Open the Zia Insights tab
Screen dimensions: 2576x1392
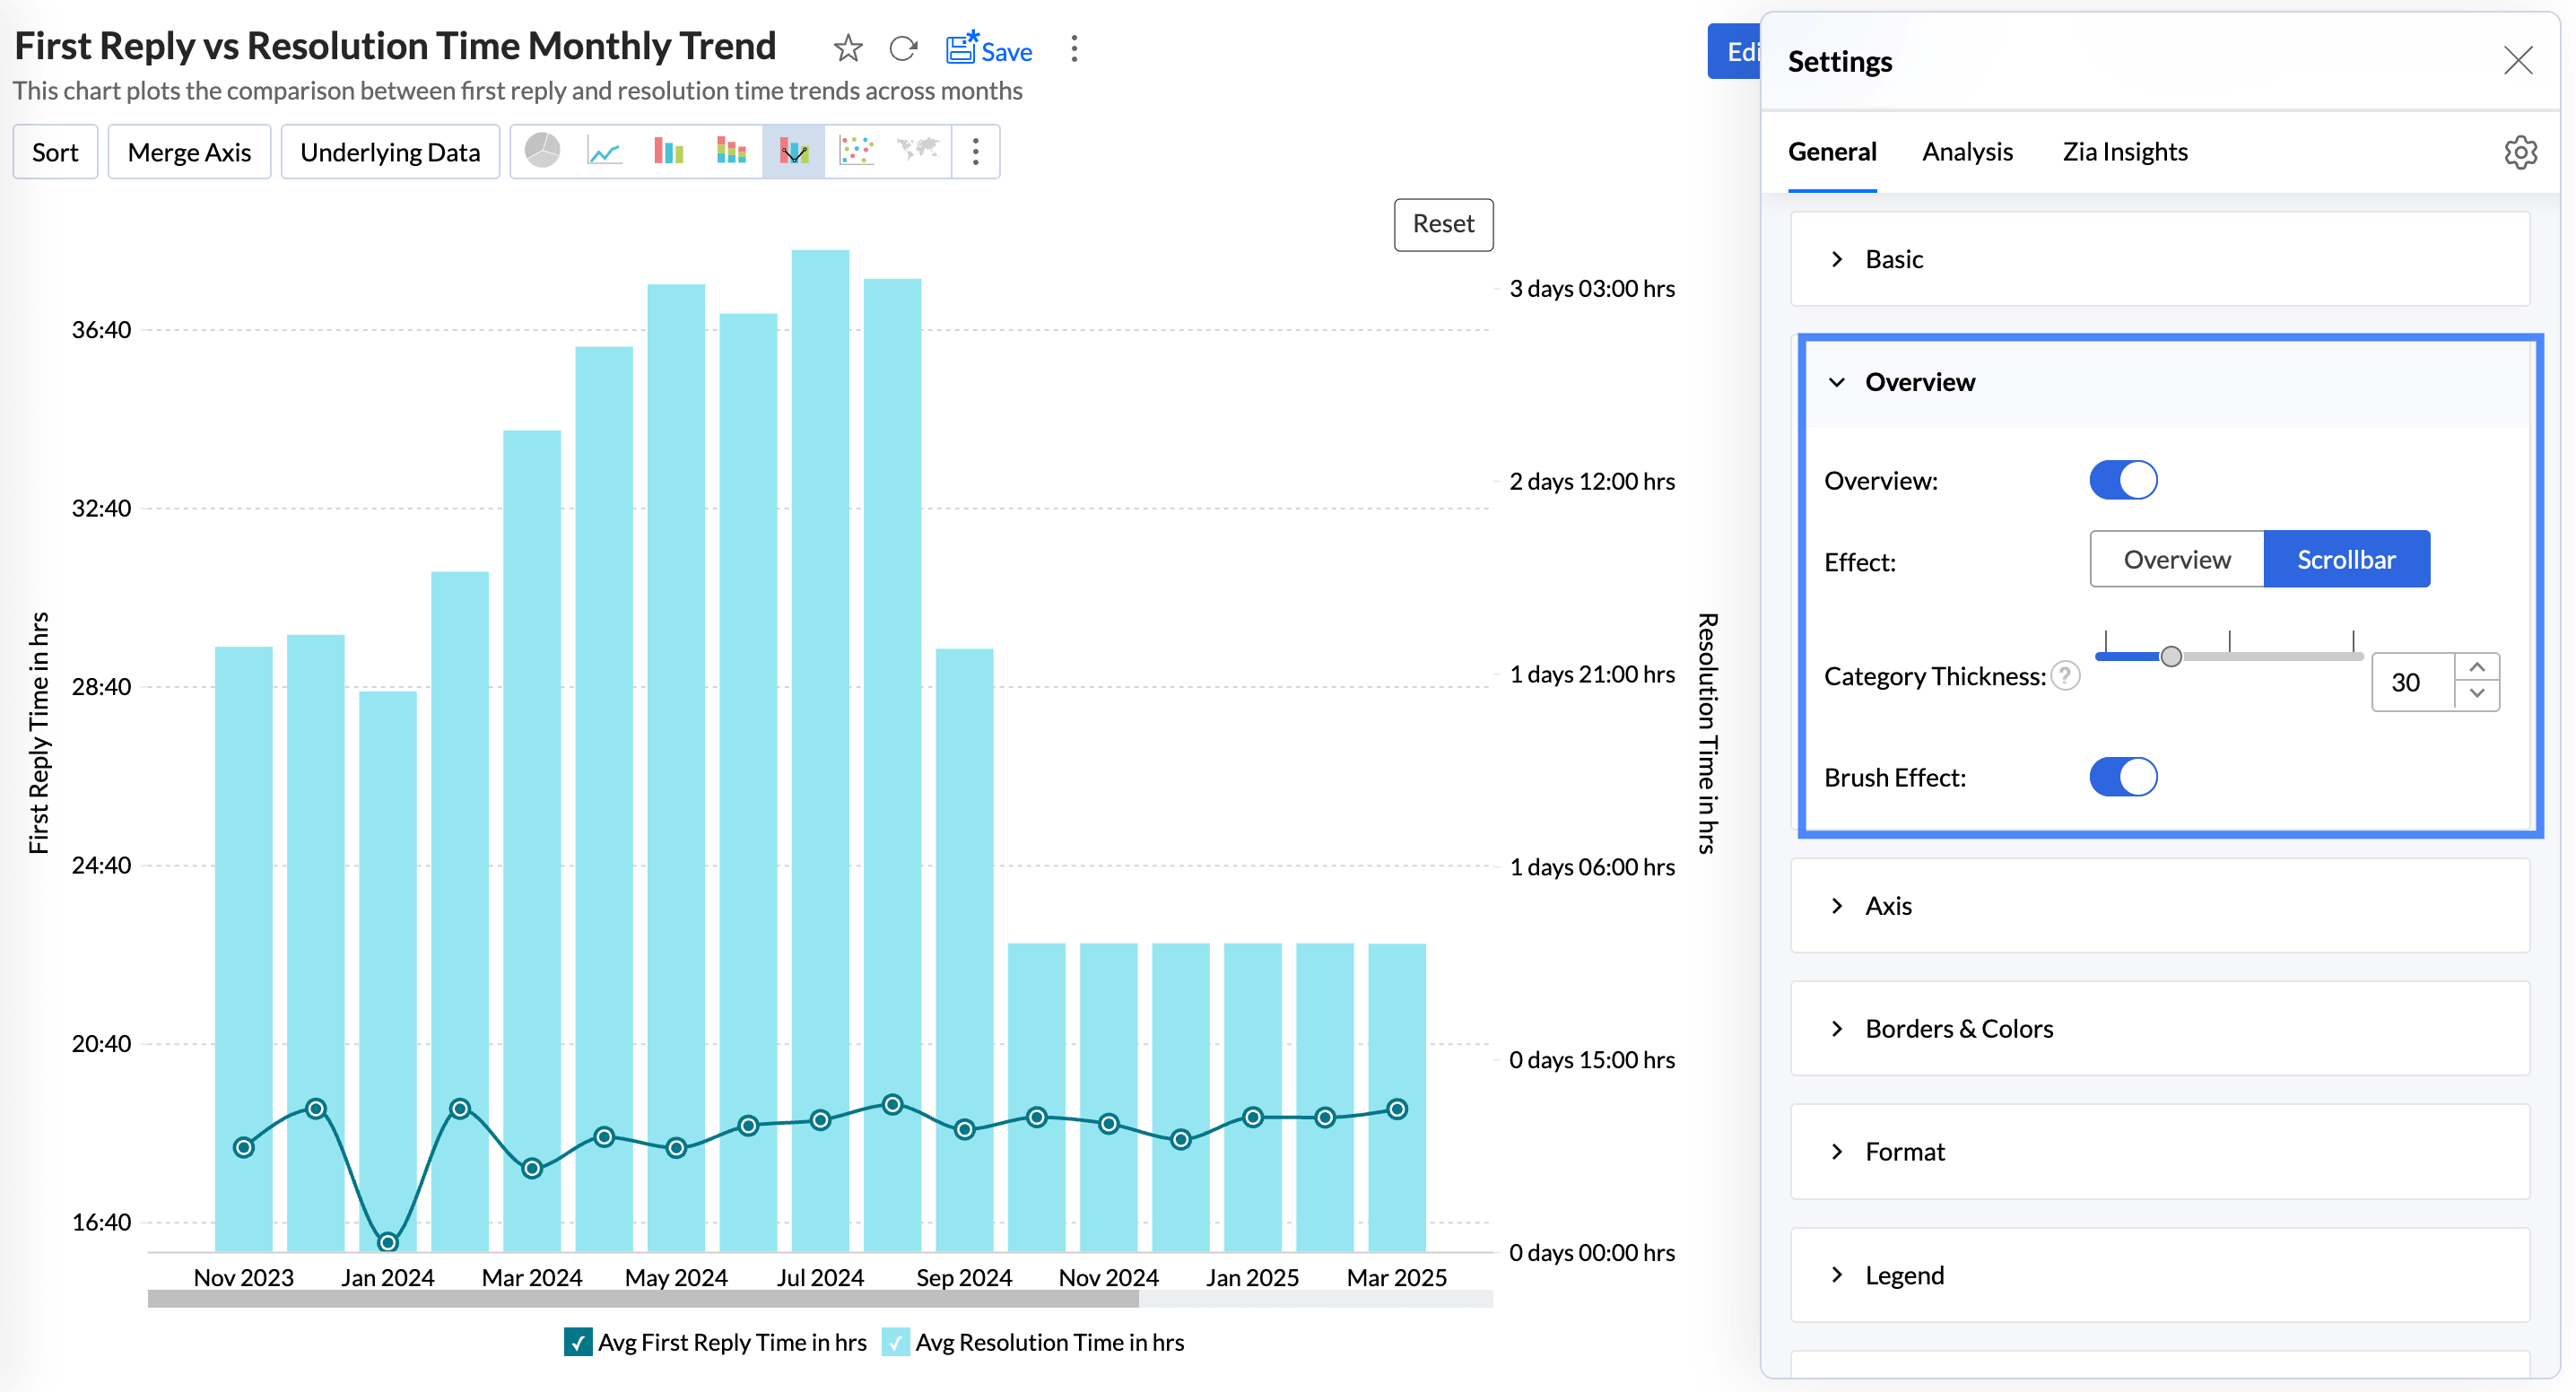coord(2125,152)
